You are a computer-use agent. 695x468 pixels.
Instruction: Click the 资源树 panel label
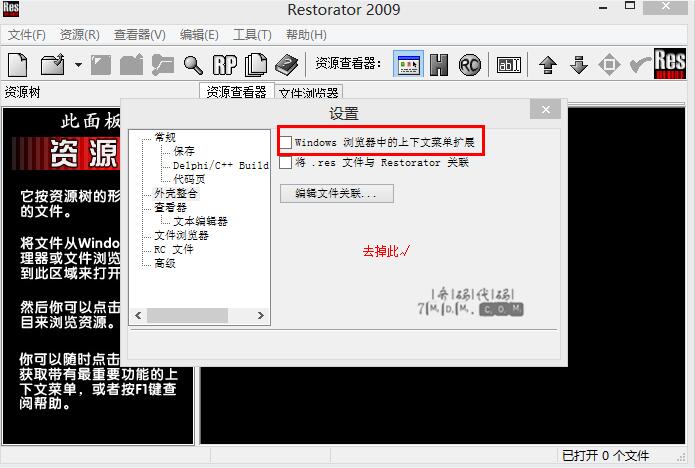22,92
